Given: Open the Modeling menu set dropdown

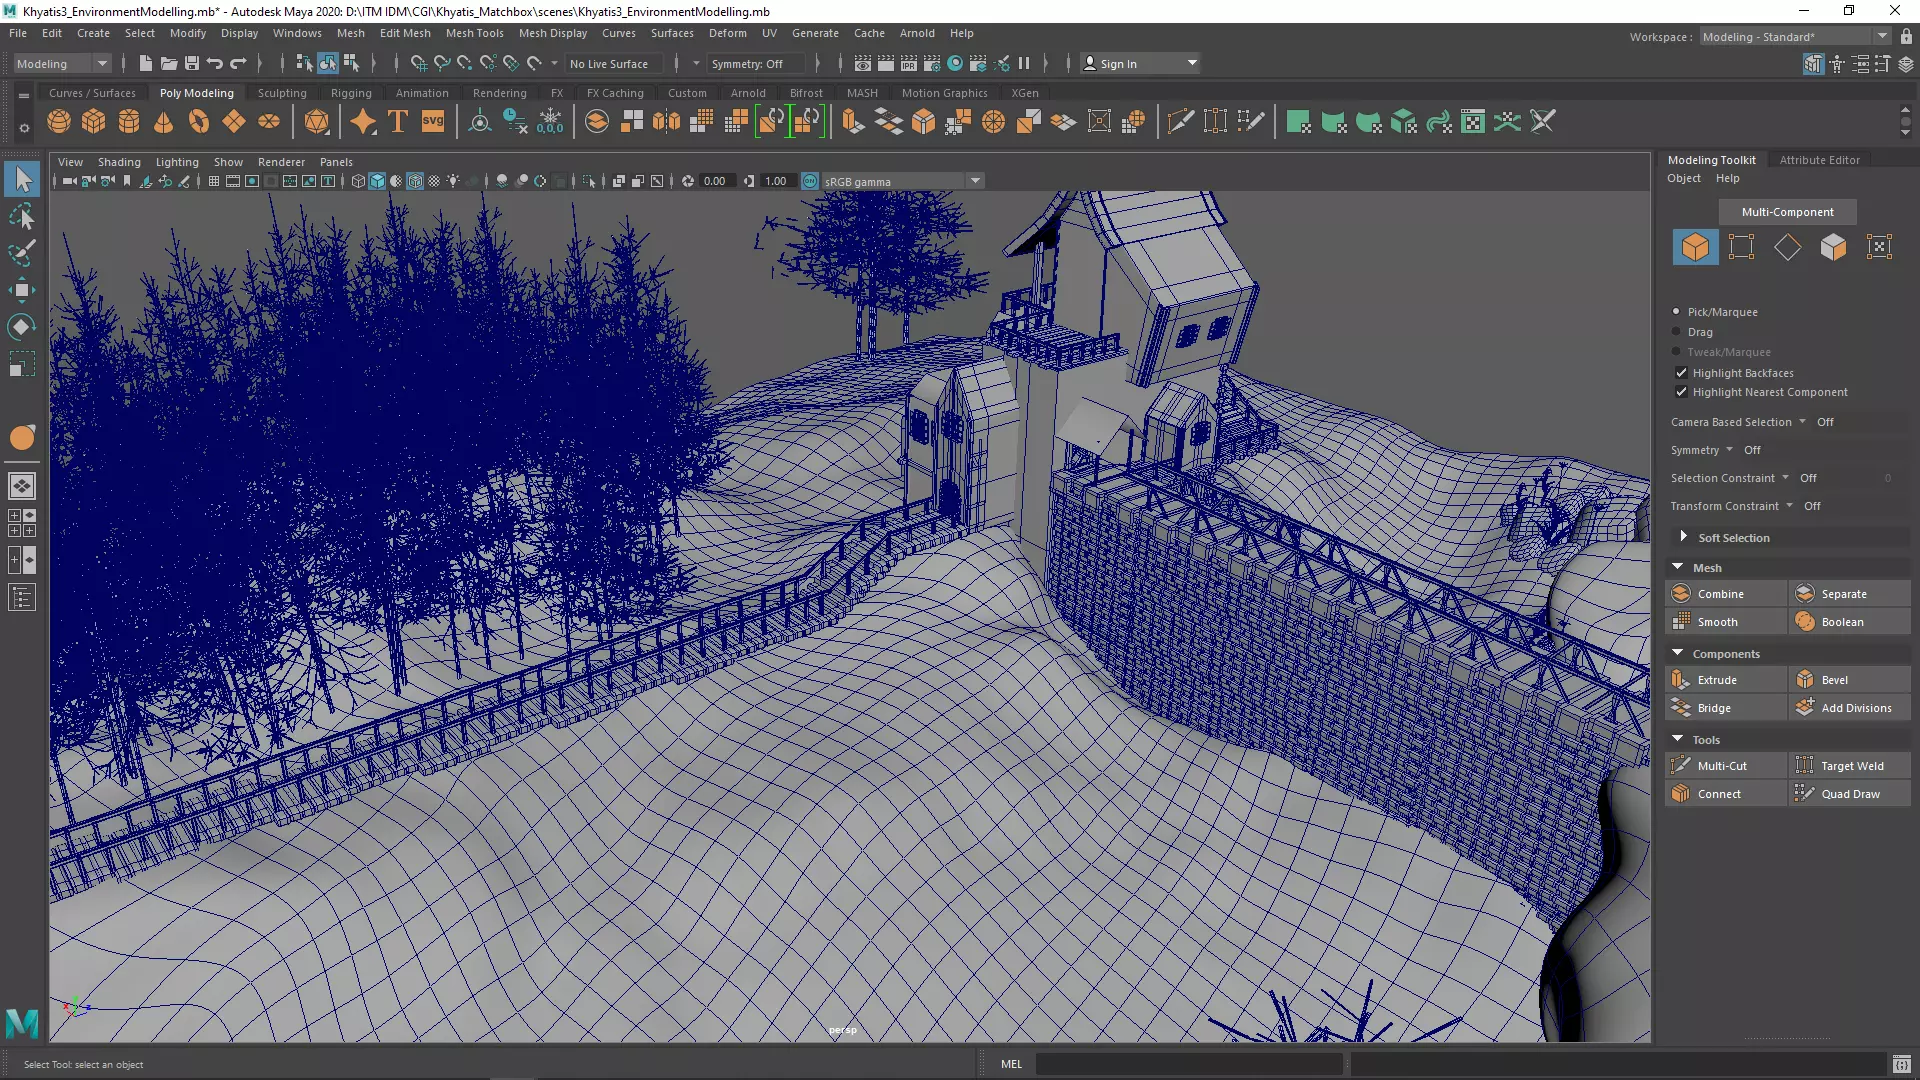Looking at the screenshot, I should pos(62,63).
